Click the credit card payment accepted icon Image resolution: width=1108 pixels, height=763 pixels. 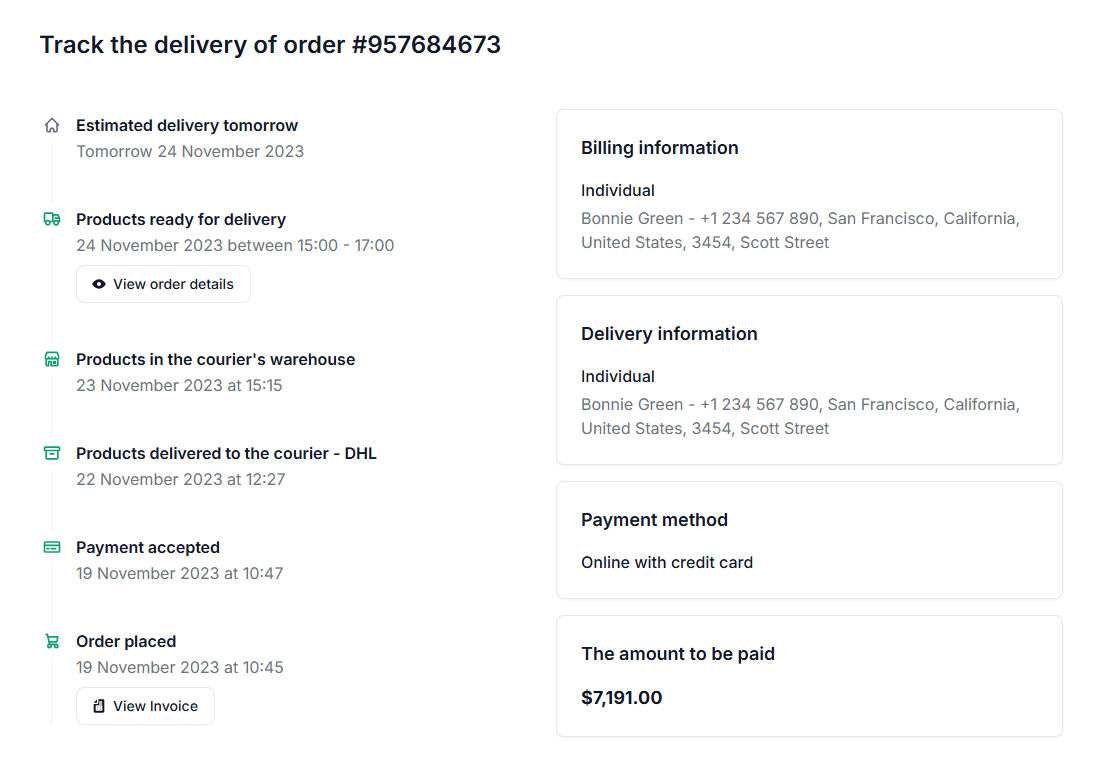point(52,547)
